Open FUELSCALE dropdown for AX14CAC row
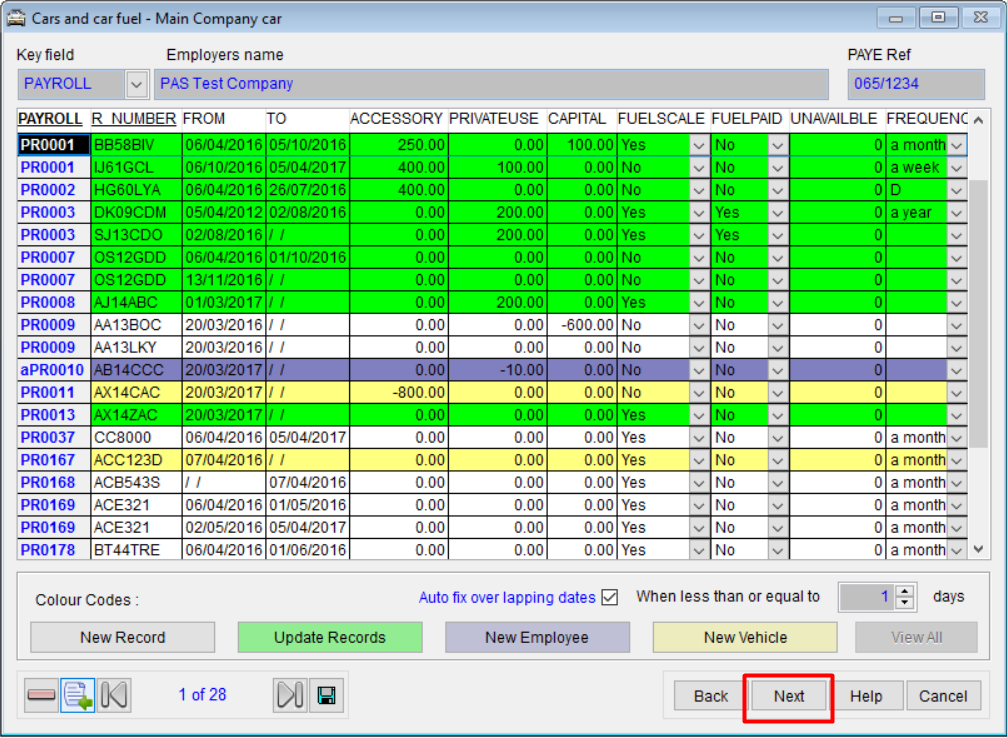Image resolution: width=1007 pixels, height=738 pixels. [x=699, y=392]
